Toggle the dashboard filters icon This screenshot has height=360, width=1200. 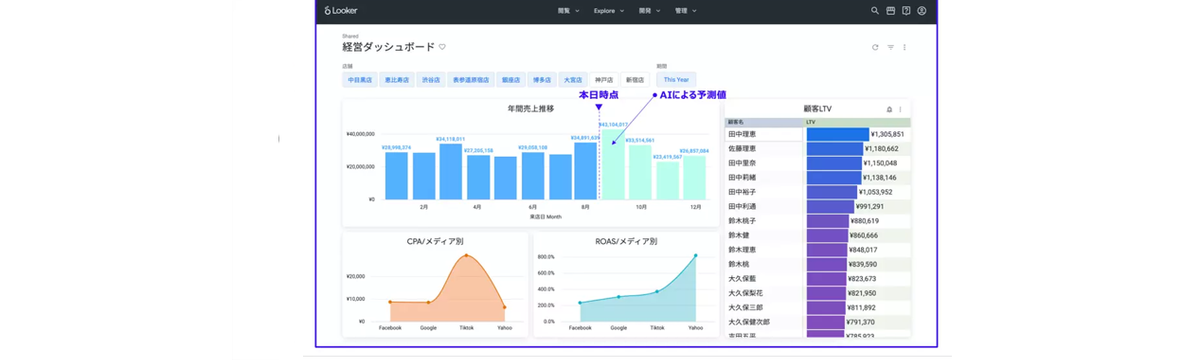point(891,47)
